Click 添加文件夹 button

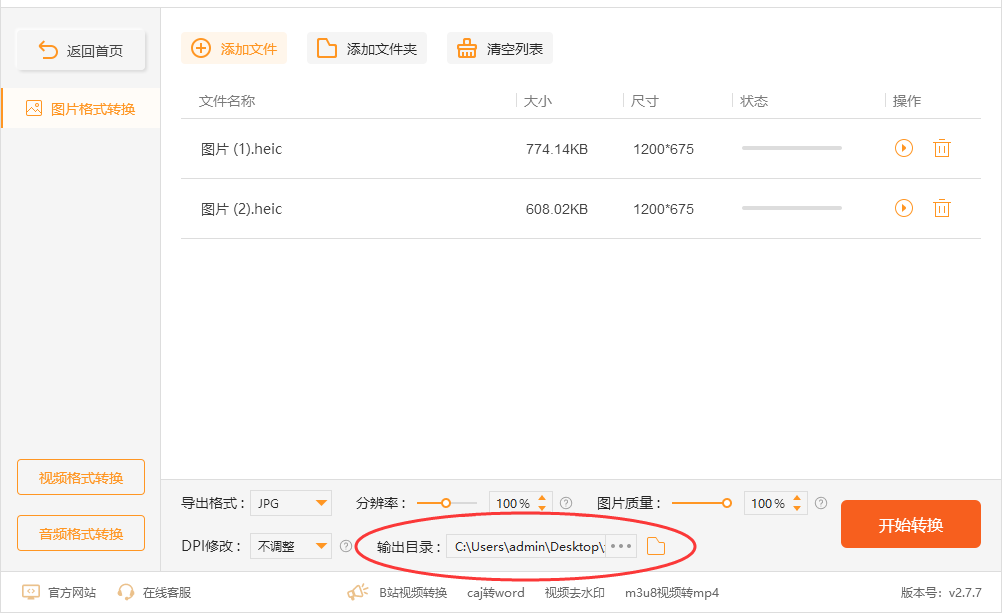coord(367,49)
